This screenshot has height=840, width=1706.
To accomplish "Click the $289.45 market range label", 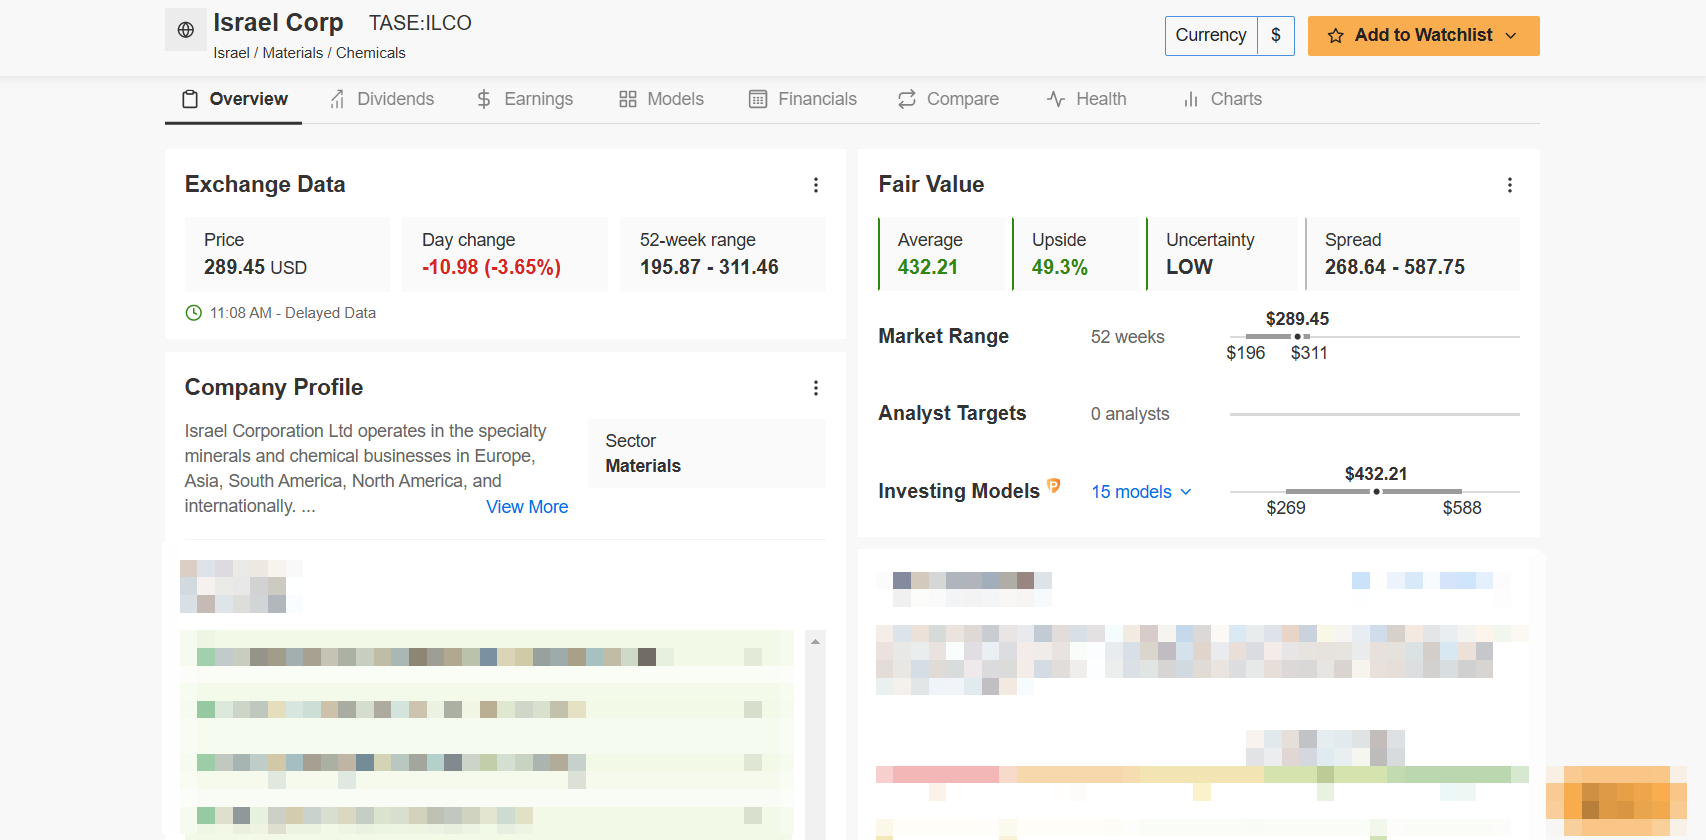I will (1297, 319).
